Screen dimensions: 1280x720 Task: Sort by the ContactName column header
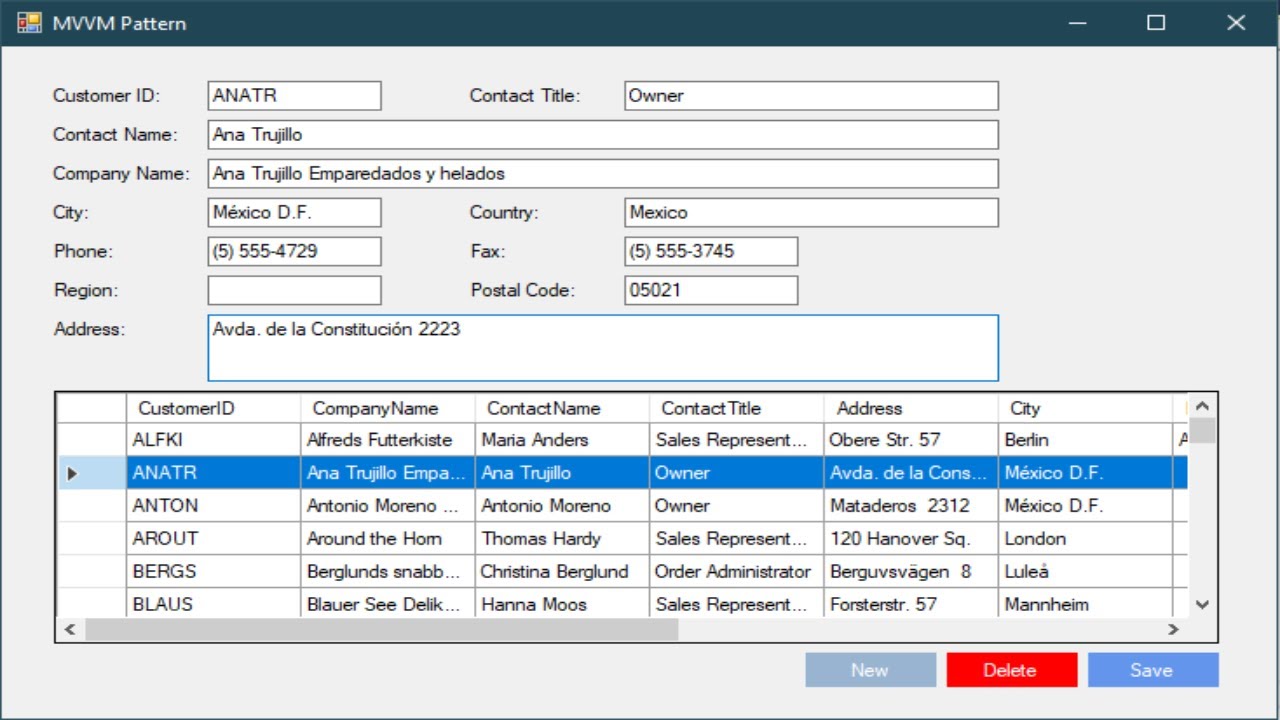(562, 408)
